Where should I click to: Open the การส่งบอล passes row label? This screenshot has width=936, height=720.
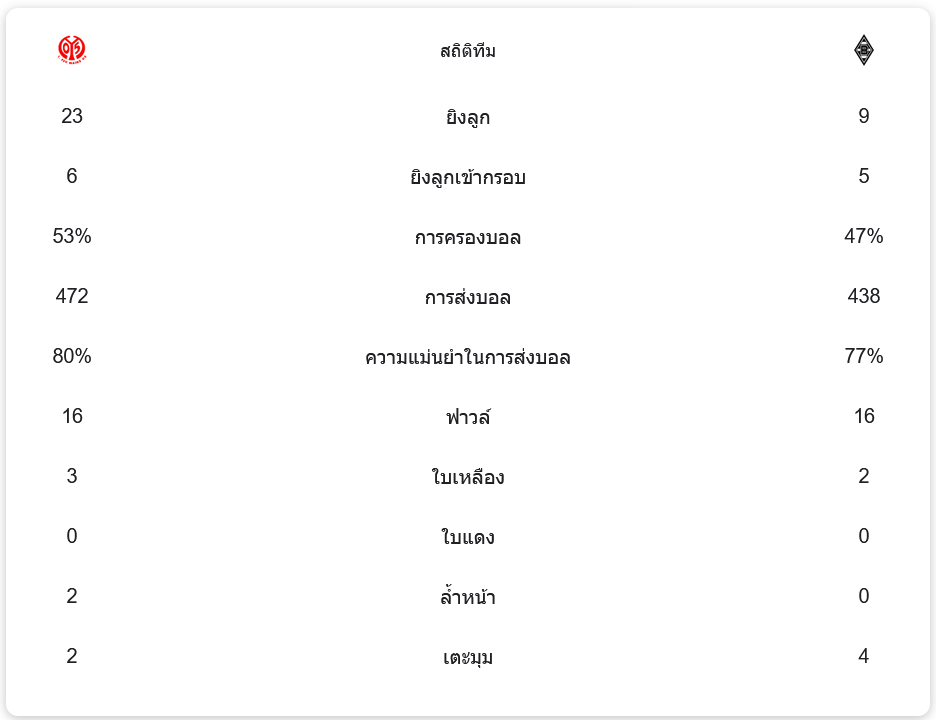[x=468, y=297]
